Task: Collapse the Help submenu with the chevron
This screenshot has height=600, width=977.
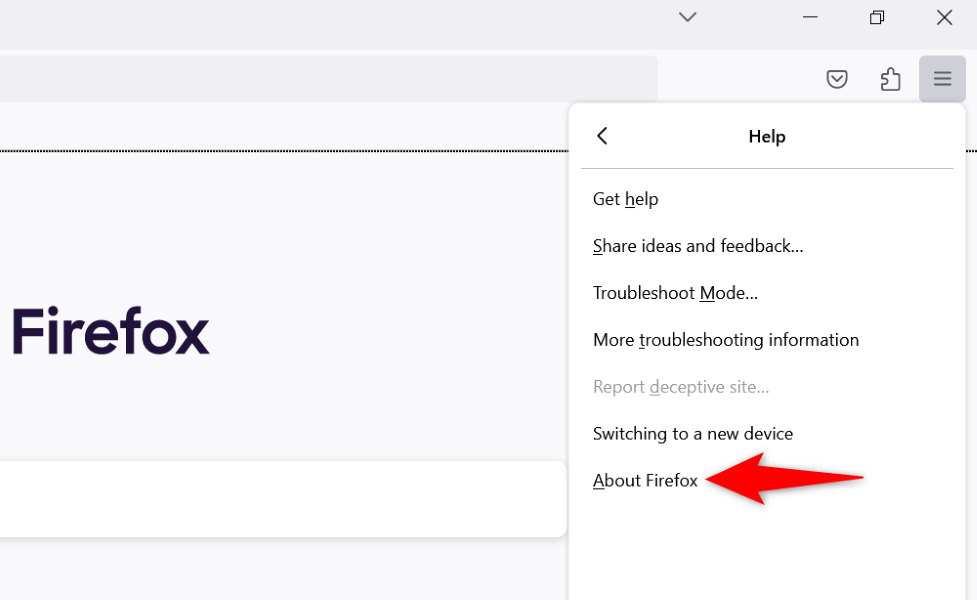Action: pos(602,135)
